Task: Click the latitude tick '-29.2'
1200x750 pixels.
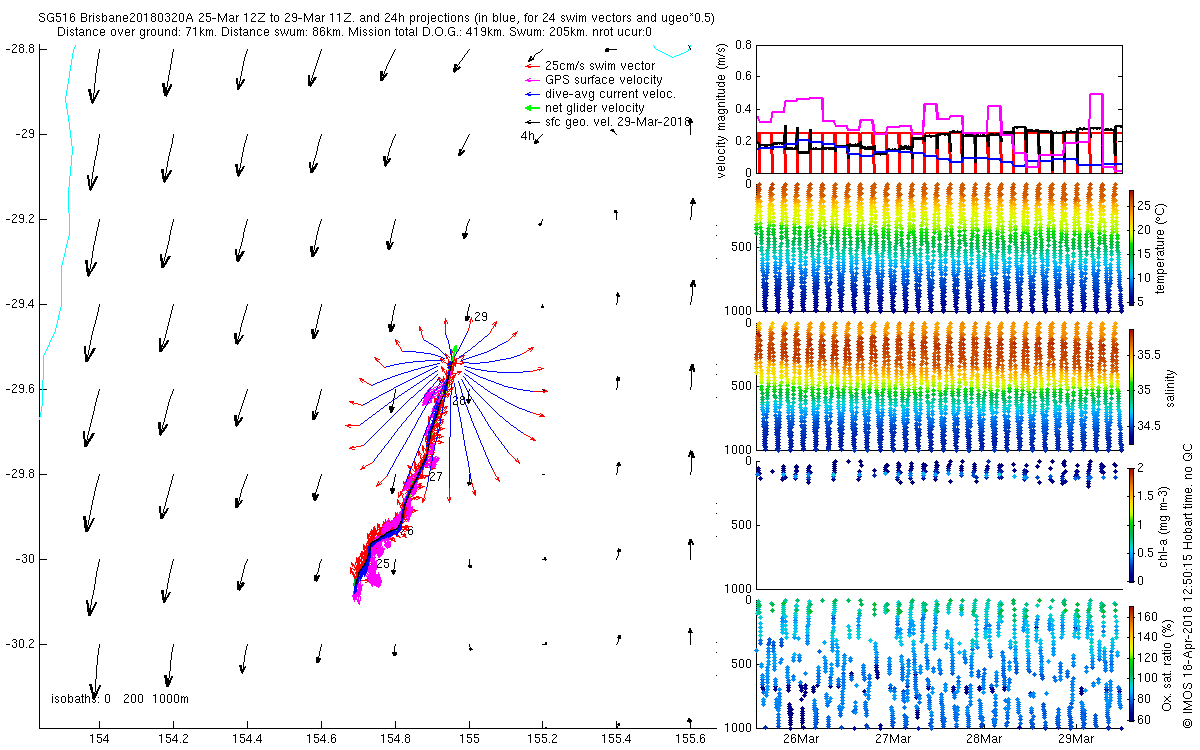Action: tap(21, 219)
